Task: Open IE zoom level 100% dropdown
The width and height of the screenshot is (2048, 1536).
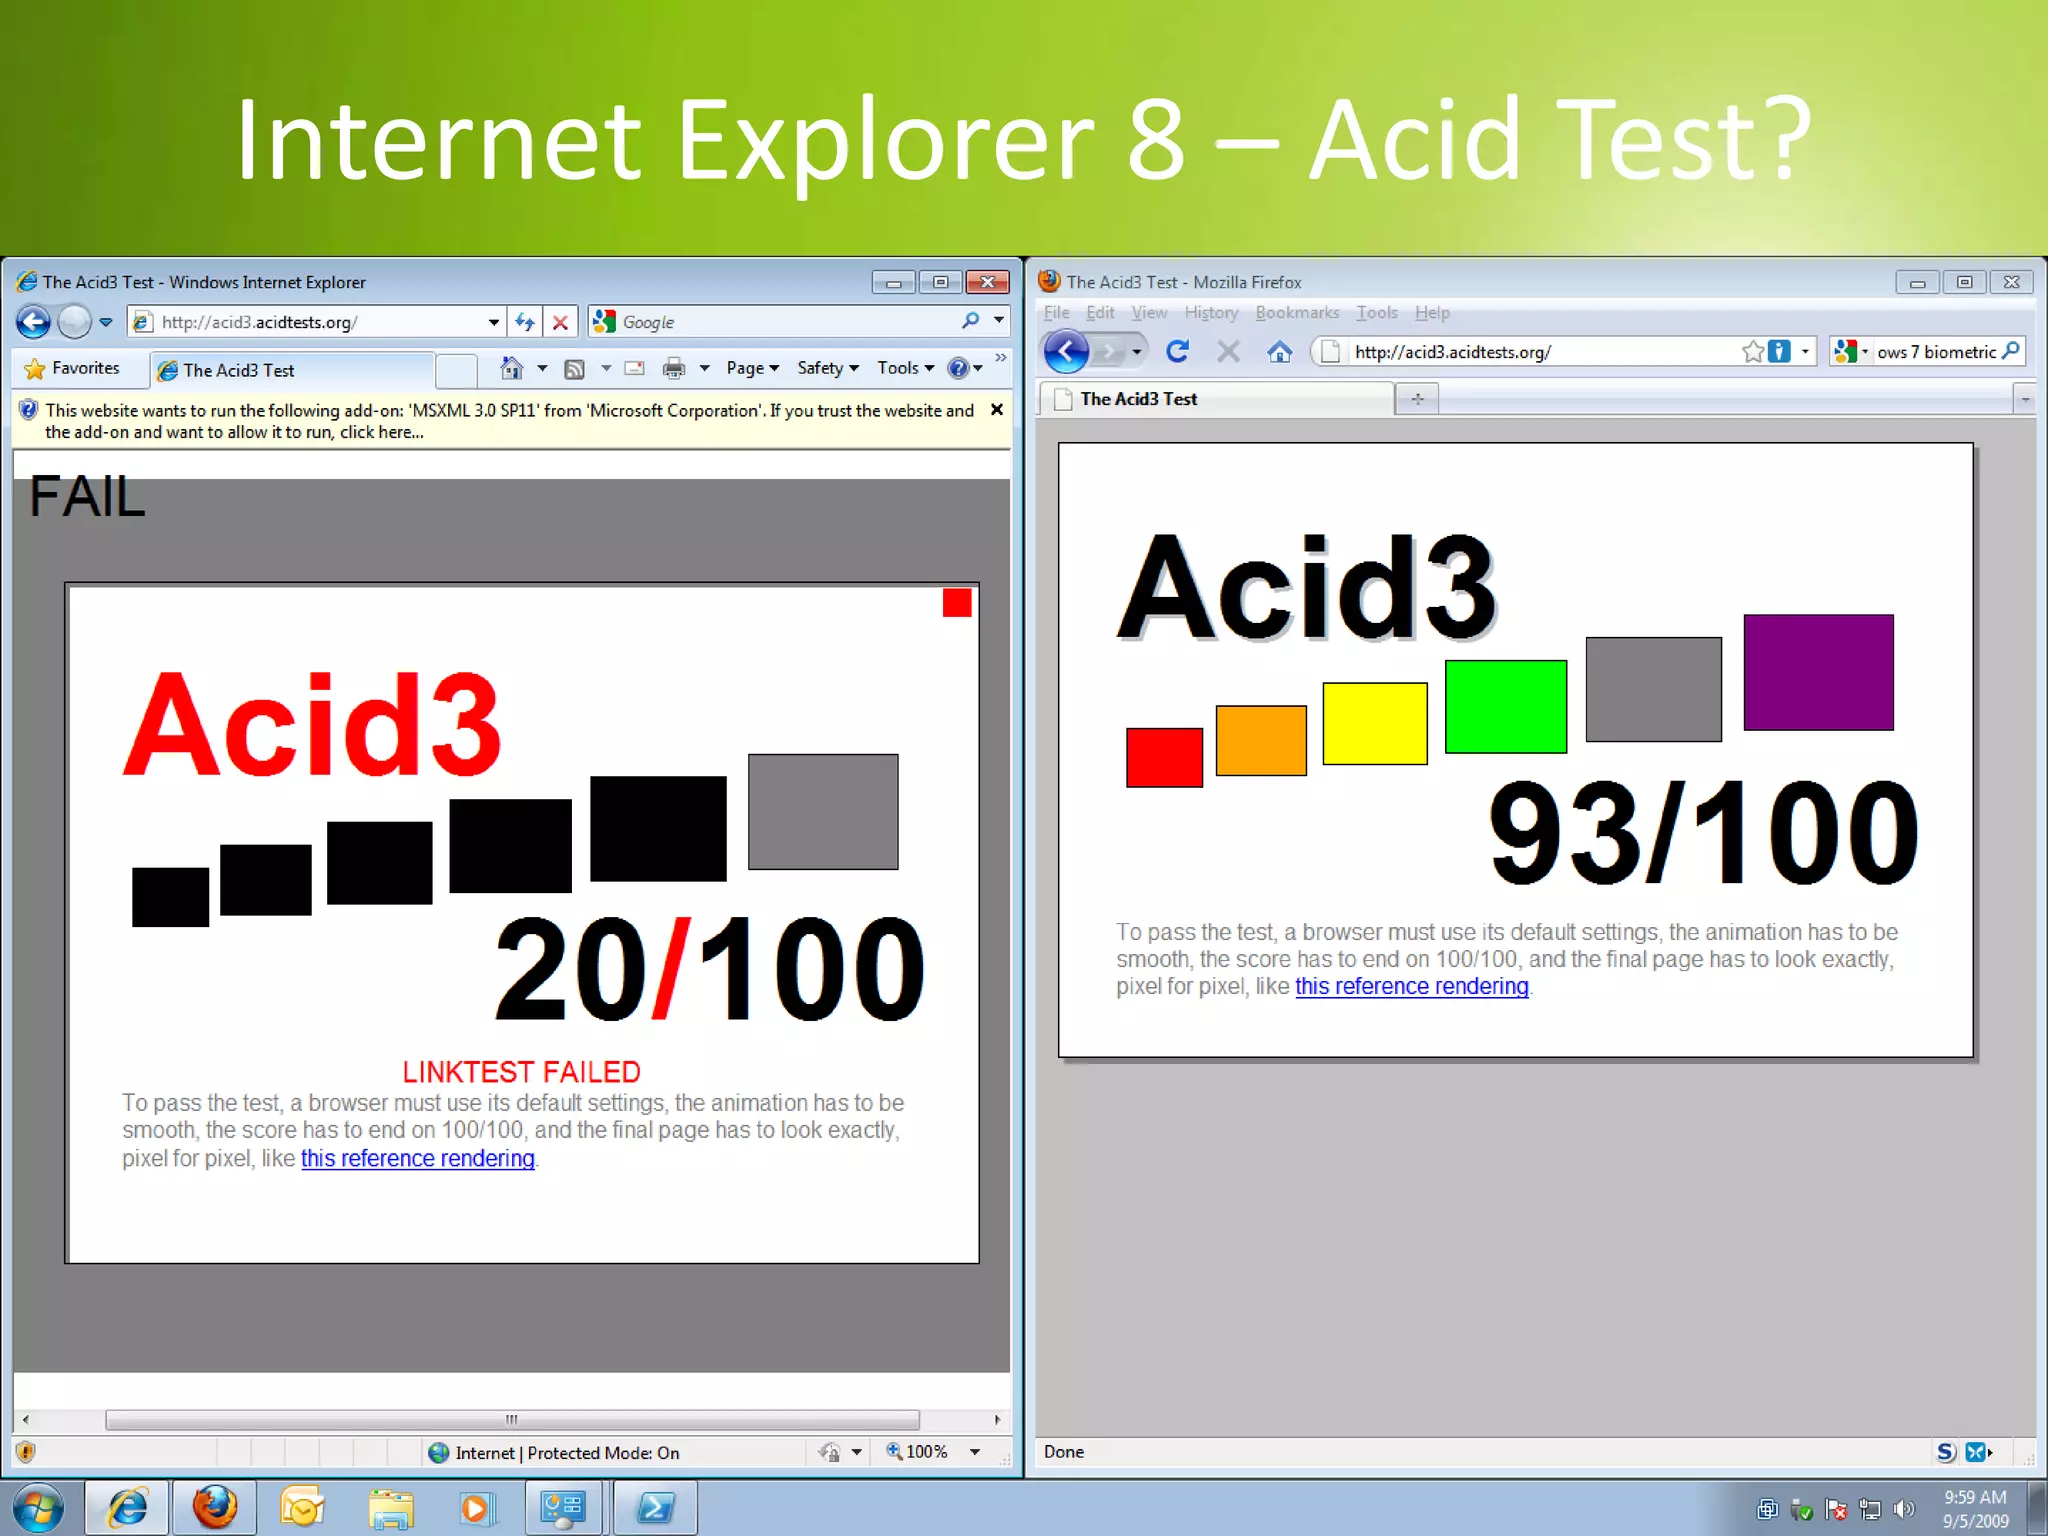Action: (974, 1452)
